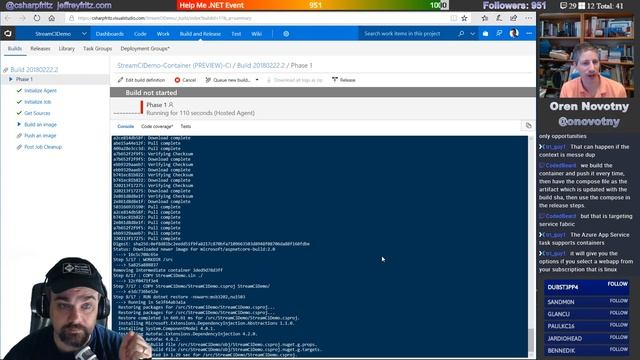Switch to the Releases tab
Screen dimensions: 640x360
[x=40, y=49]
